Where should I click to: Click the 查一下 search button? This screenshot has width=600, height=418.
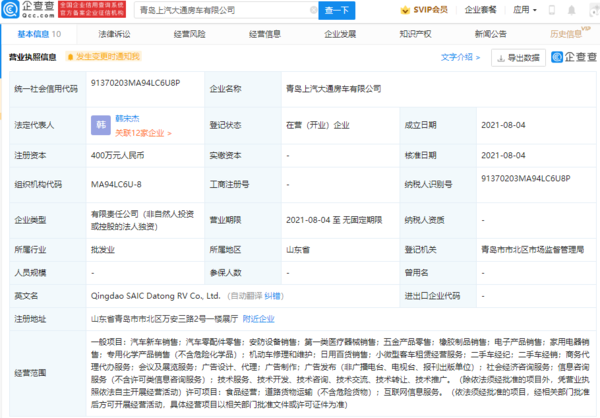coord(337,10)
